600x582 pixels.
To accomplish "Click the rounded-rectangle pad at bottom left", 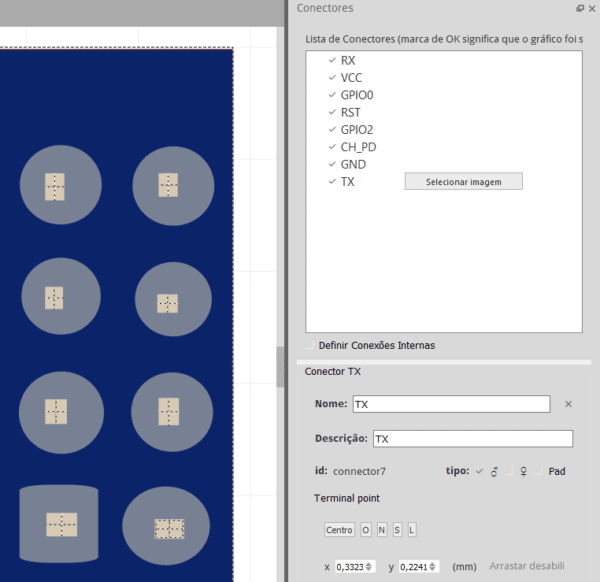I will click(59, 524).
